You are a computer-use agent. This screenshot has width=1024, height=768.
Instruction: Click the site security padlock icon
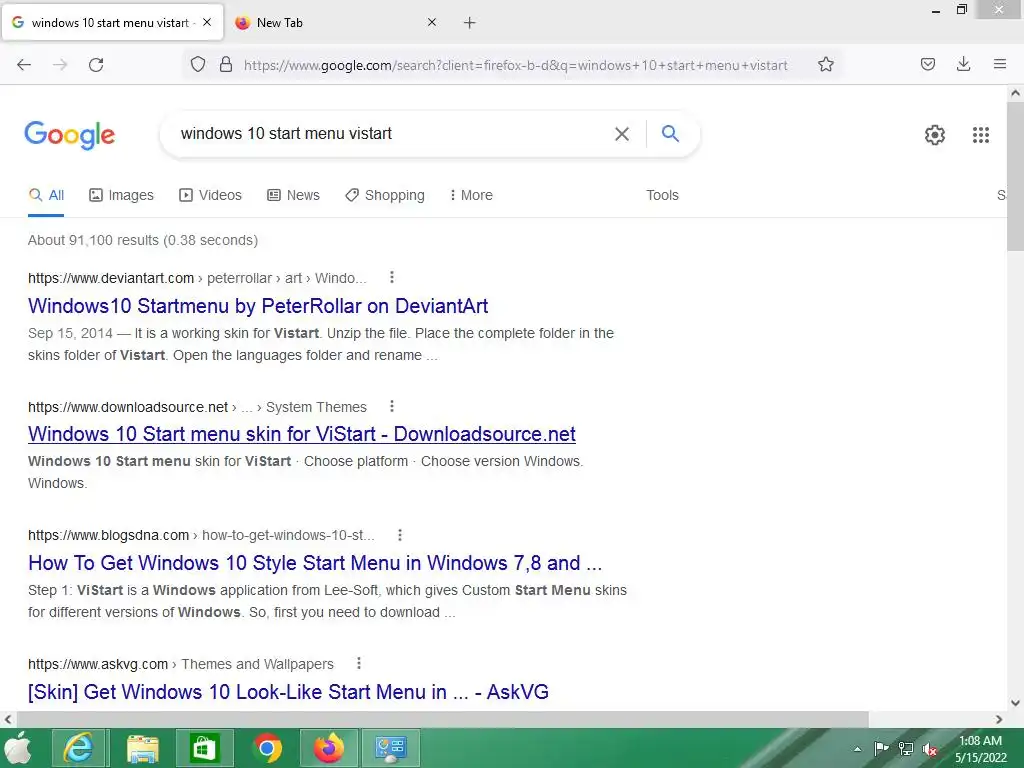[226, 64]
